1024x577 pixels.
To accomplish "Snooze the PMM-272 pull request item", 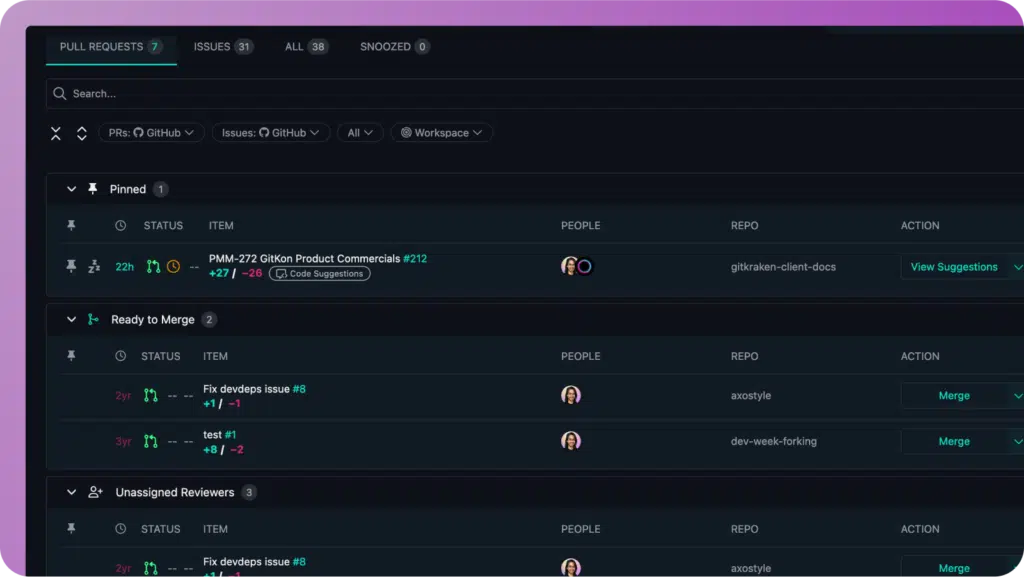I will pos(94,266).
